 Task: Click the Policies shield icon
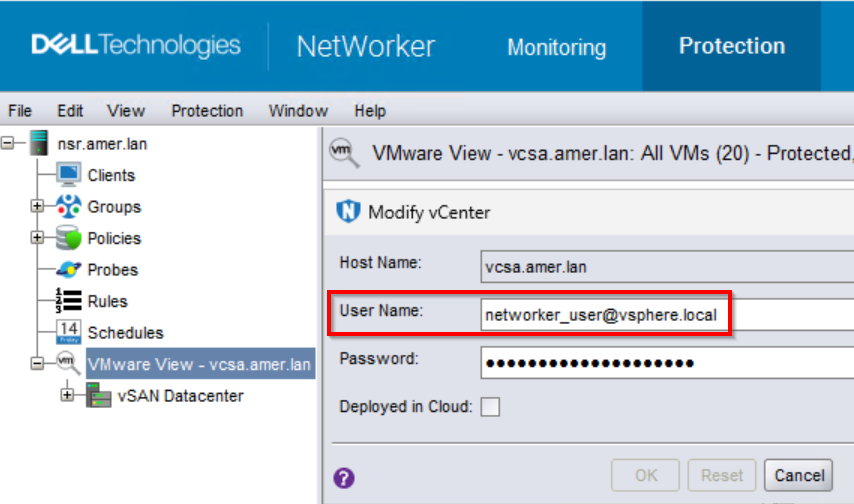click(69, 238)
